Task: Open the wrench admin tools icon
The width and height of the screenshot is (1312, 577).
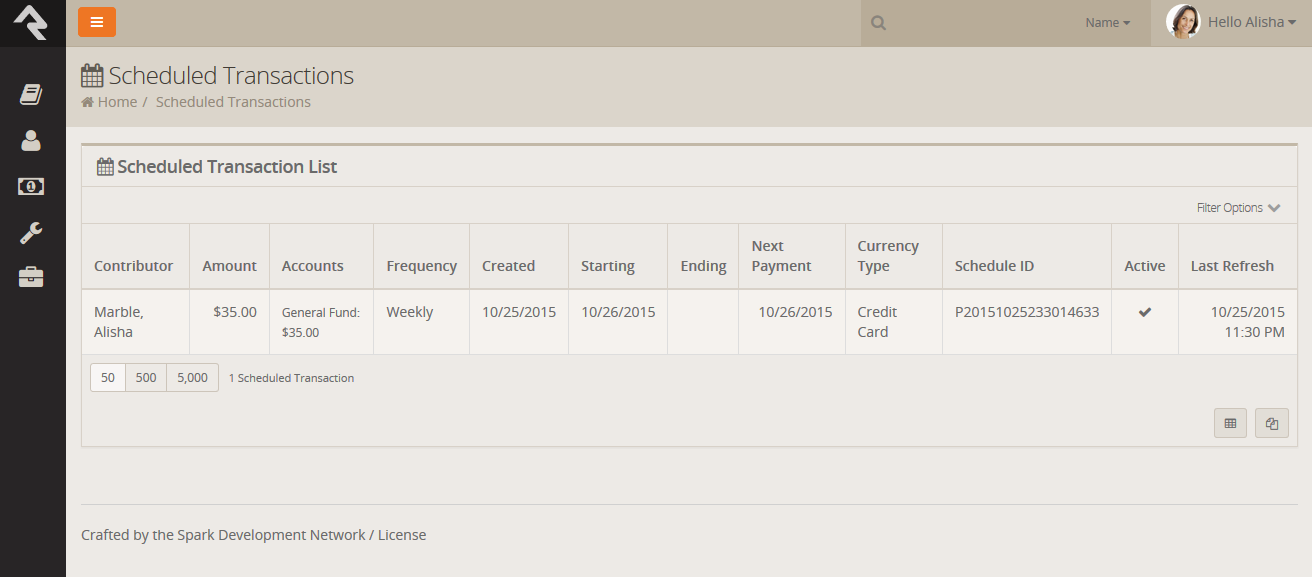Action: tap(31, 233)
